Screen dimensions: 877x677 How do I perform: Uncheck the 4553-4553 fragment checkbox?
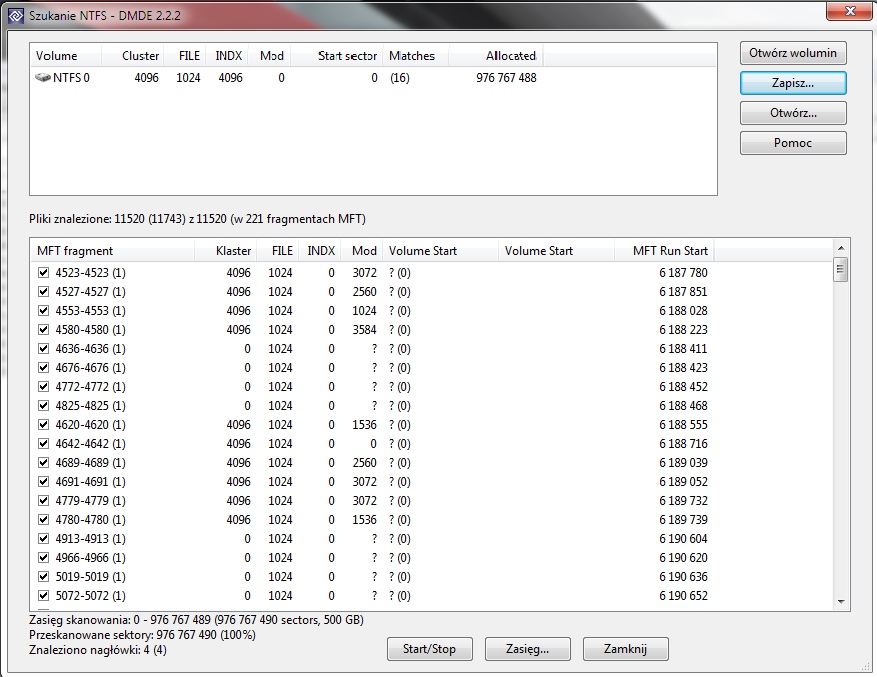[43, 311]
